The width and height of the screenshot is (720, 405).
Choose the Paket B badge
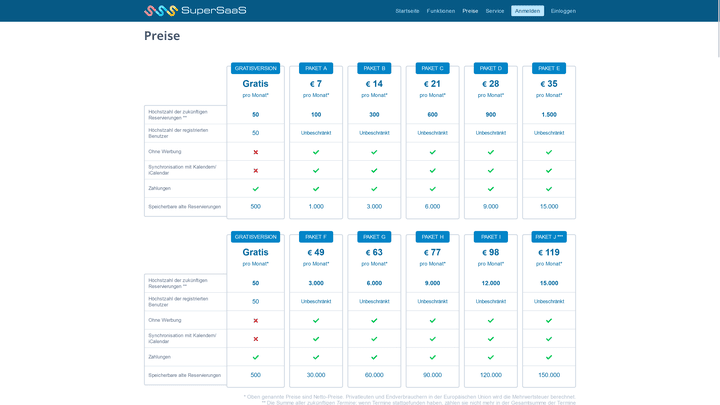pos(374,68)
